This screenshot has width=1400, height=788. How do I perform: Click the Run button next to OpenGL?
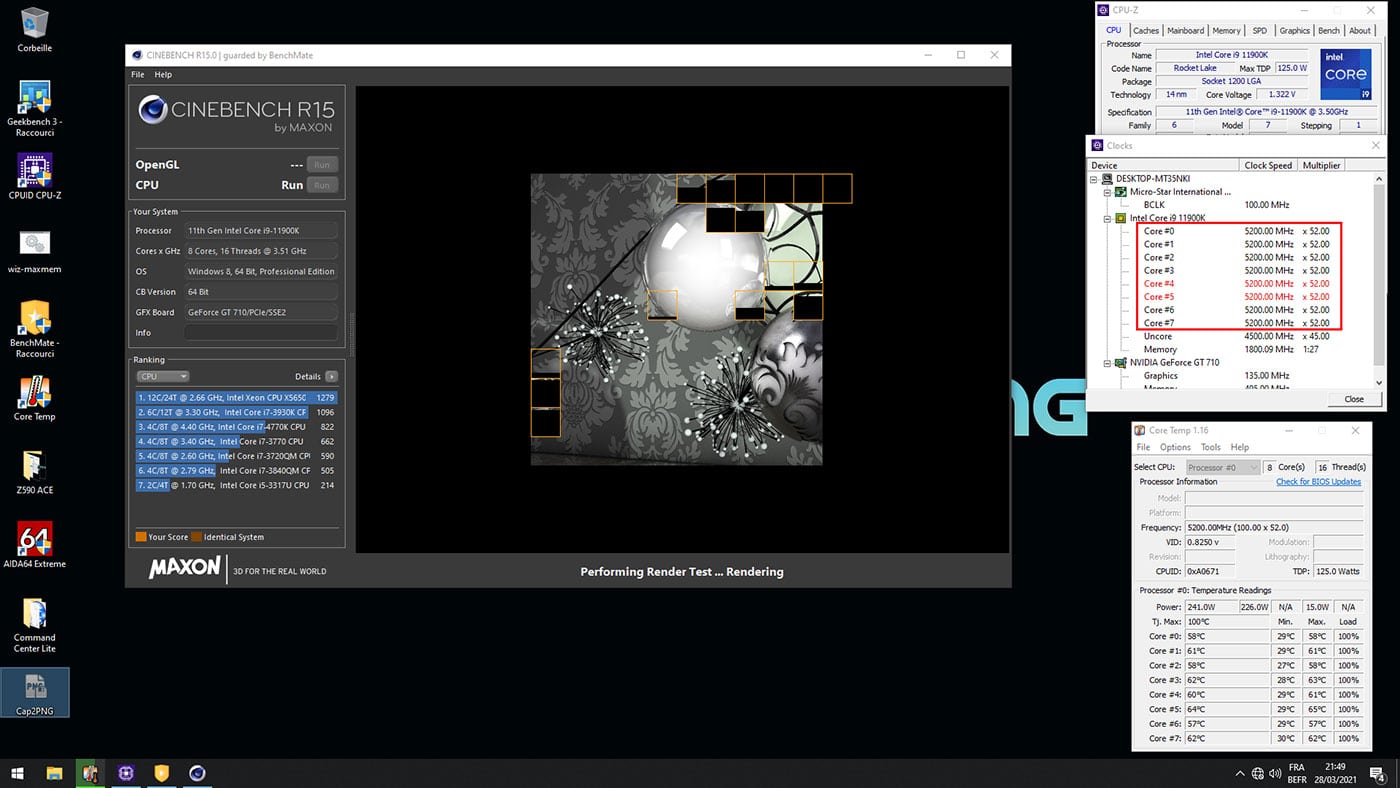pyautogui.click(x=322, y=165)
